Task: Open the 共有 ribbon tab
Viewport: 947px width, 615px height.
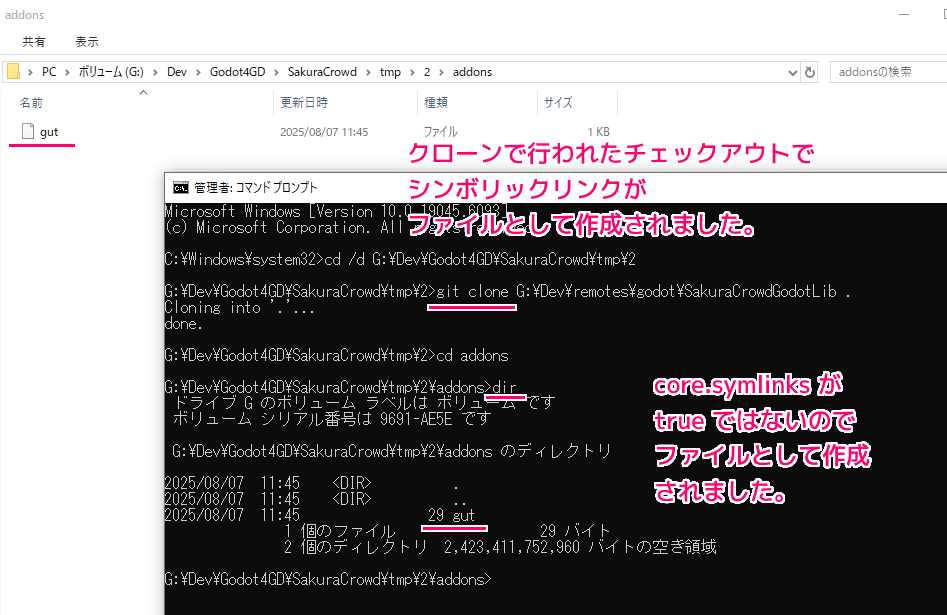Action: 34,42
